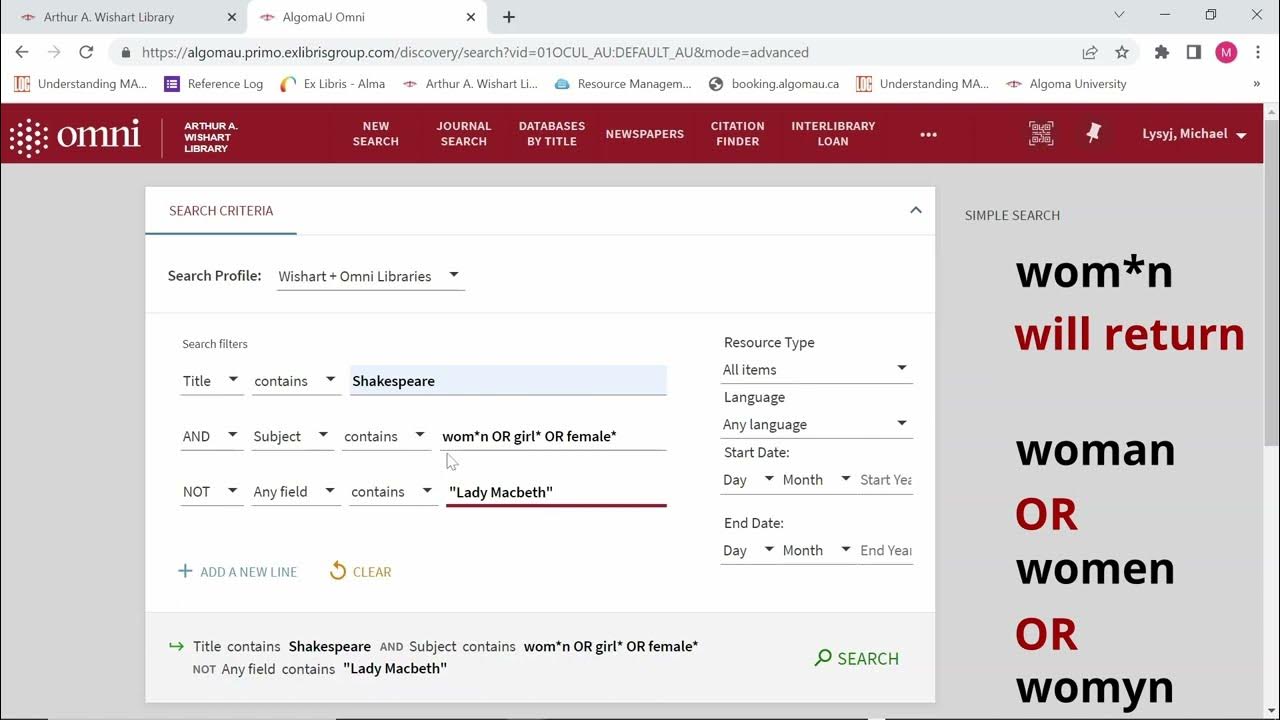Click the browser address bar URL
Screen dimensions: 1280x720
[x=475, y=52]
